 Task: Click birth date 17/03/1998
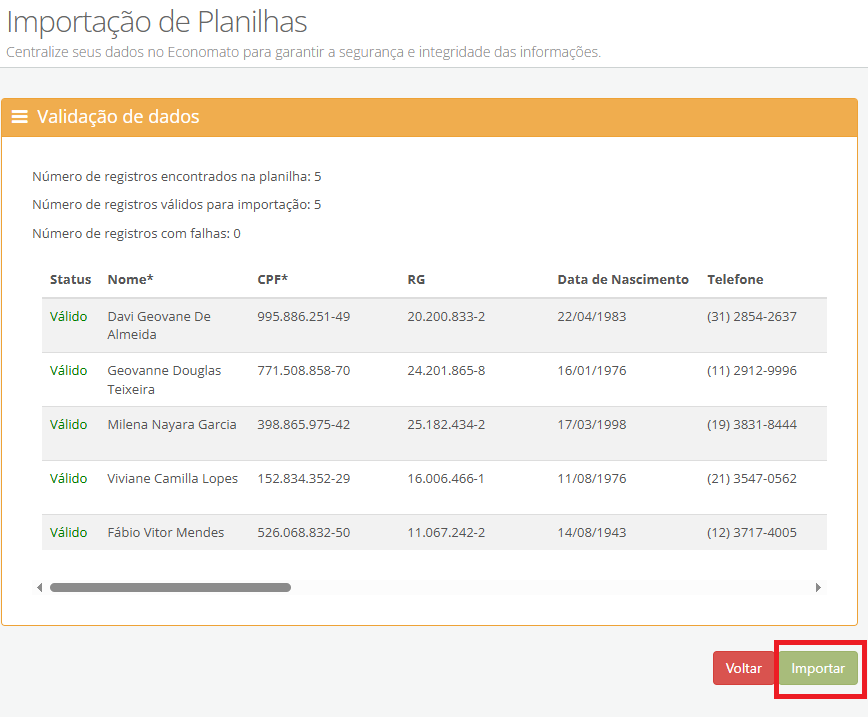[x=592, y=425]
